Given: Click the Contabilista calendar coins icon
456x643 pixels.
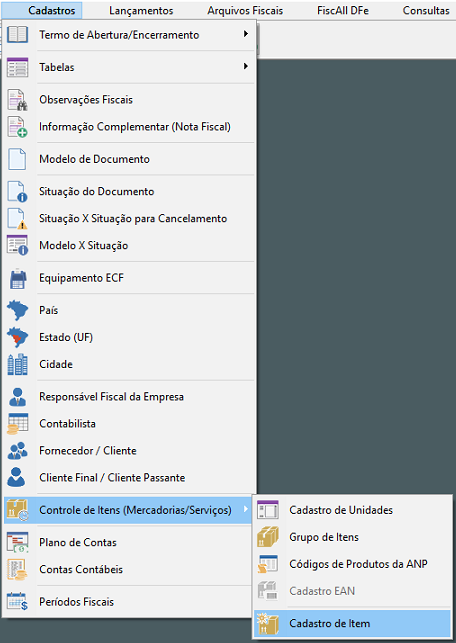Looking at the screenshot, I should click(17, 424).
